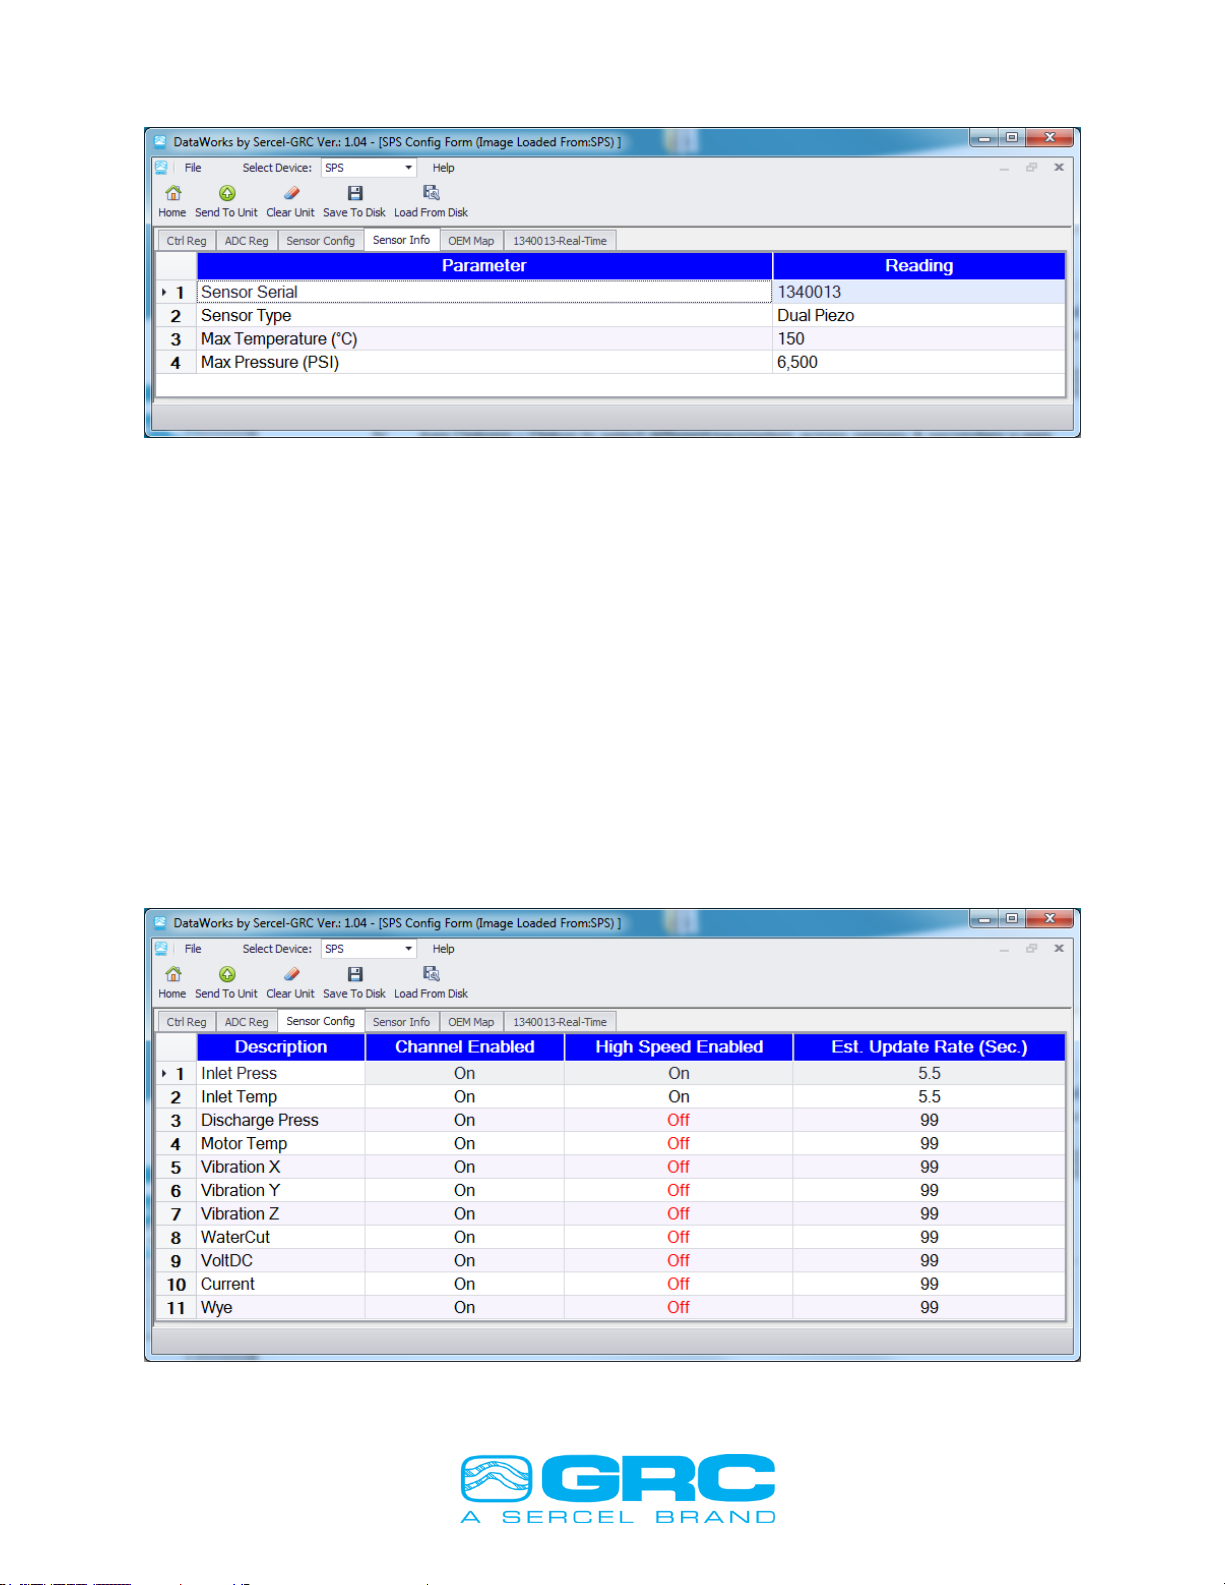Open 1340013-Real-Time tab in lower window

click(x=560, y=1022)
